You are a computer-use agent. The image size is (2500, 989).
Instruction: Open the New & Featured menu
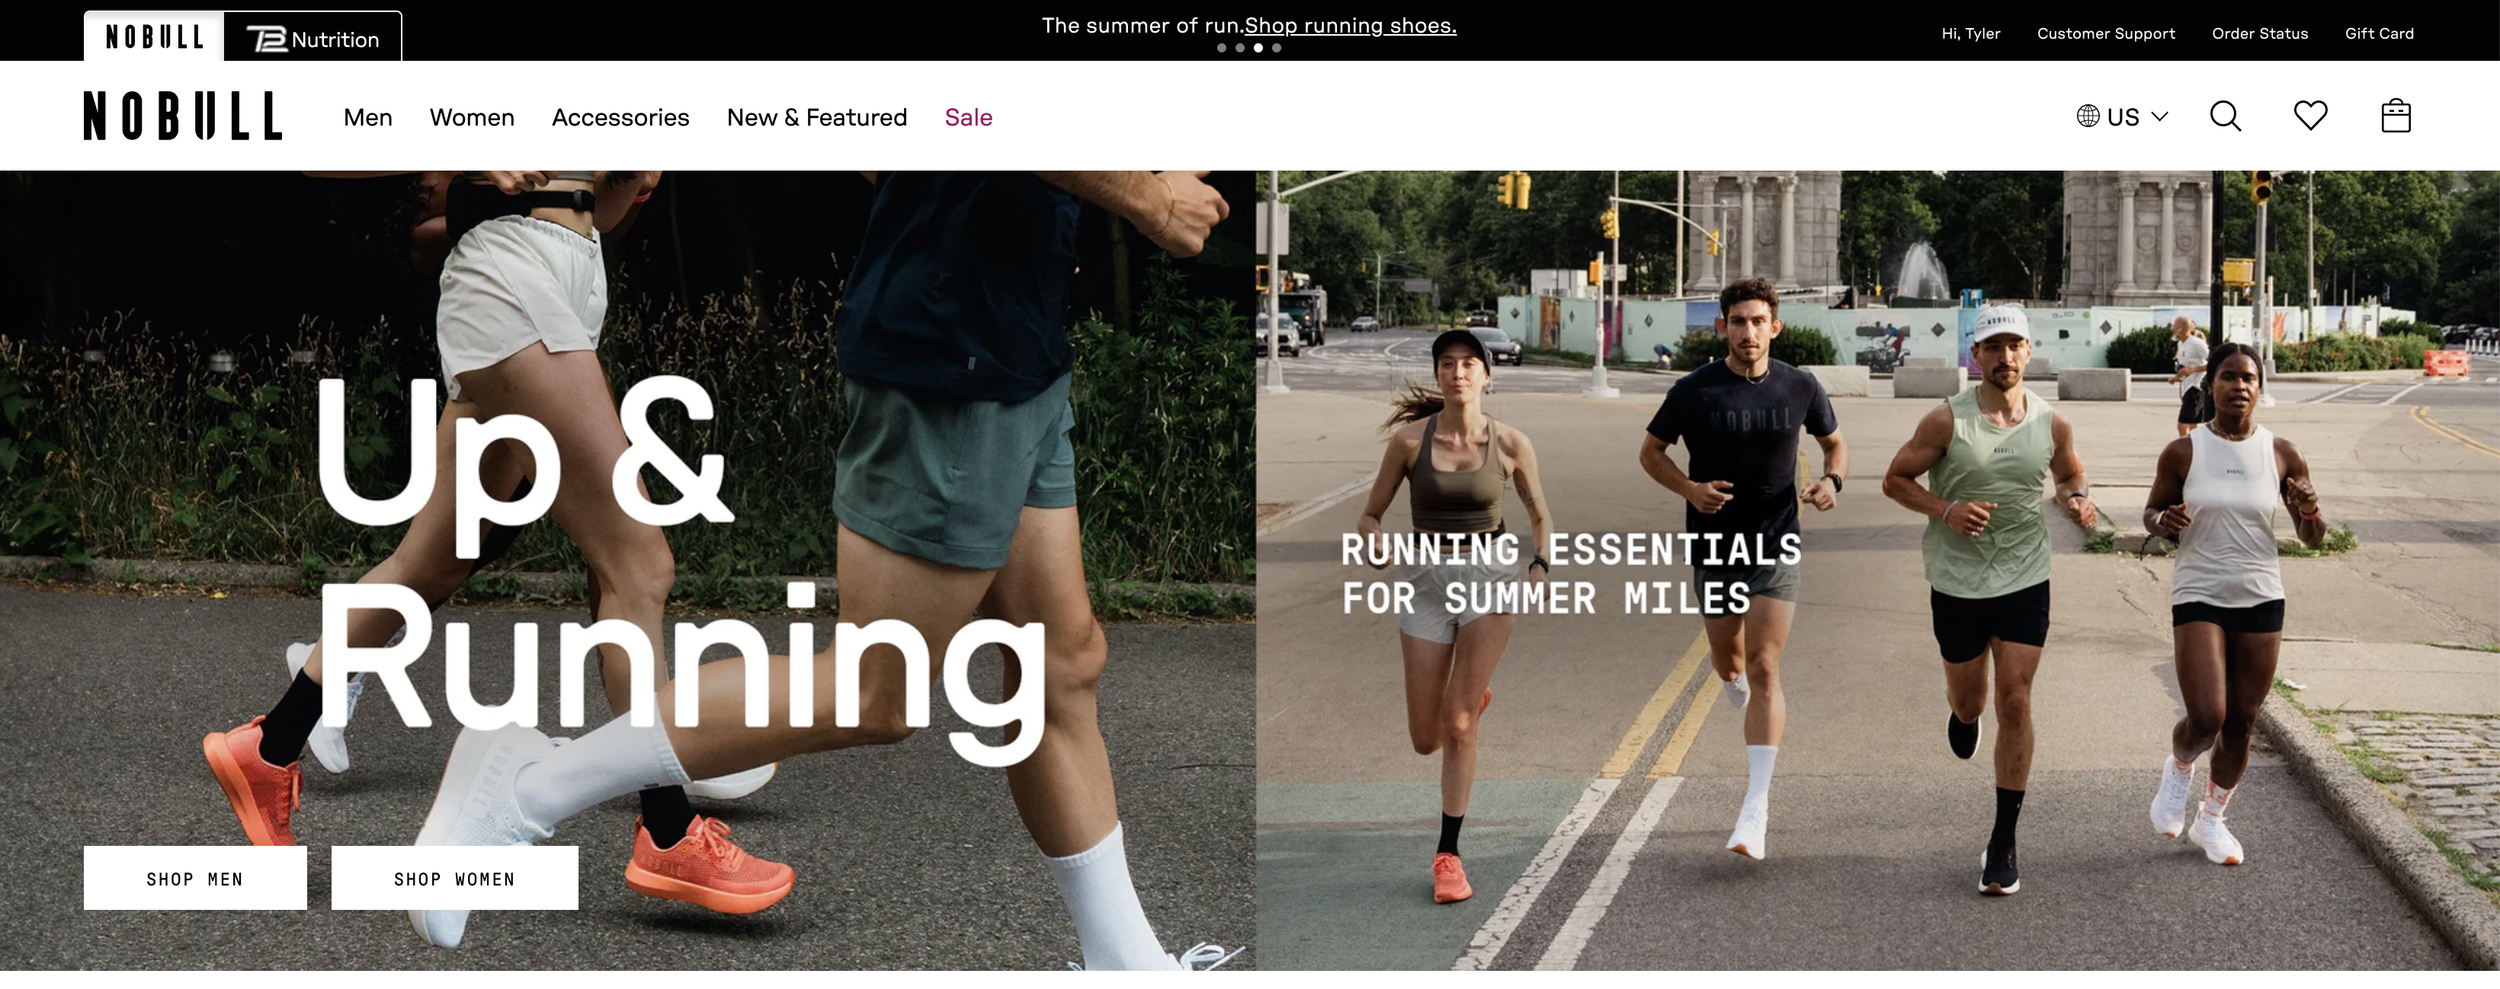pos(817,117)
